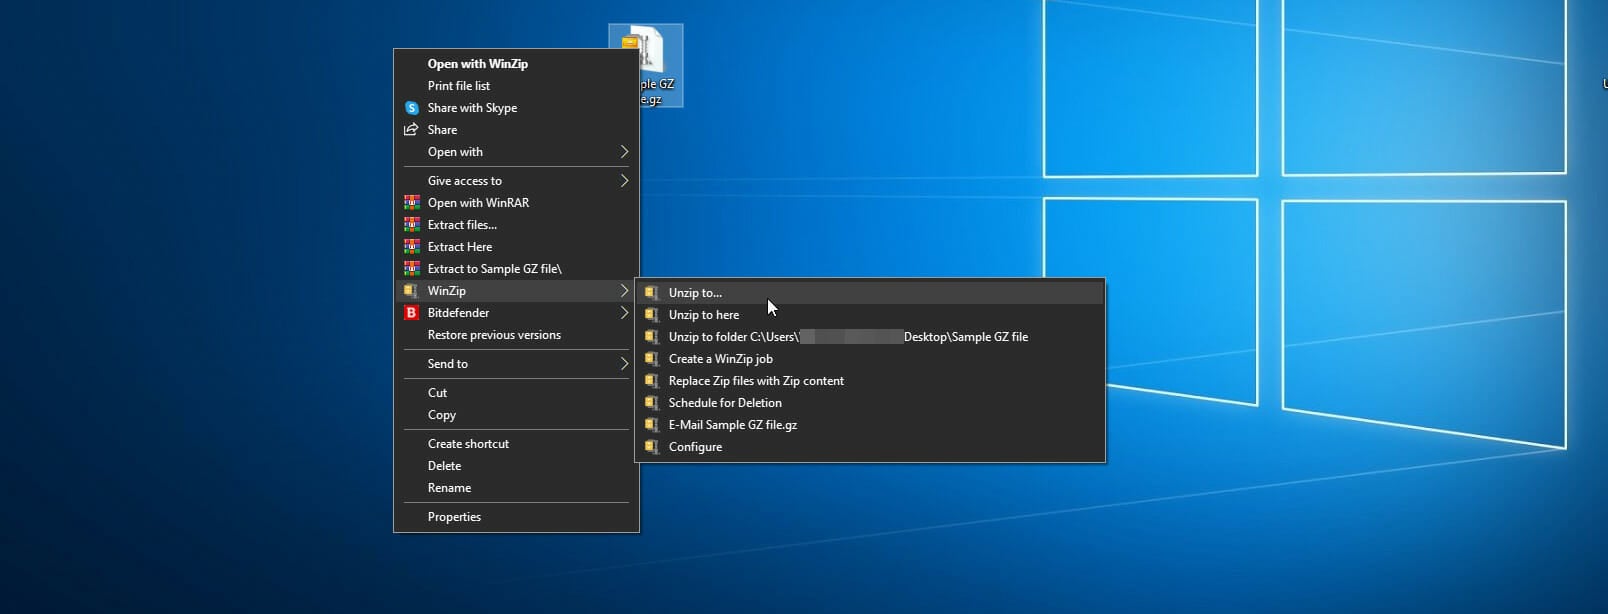The image size is (1608, 614).
Task: Choose Restore previous versions
Action: coord(516,335)
